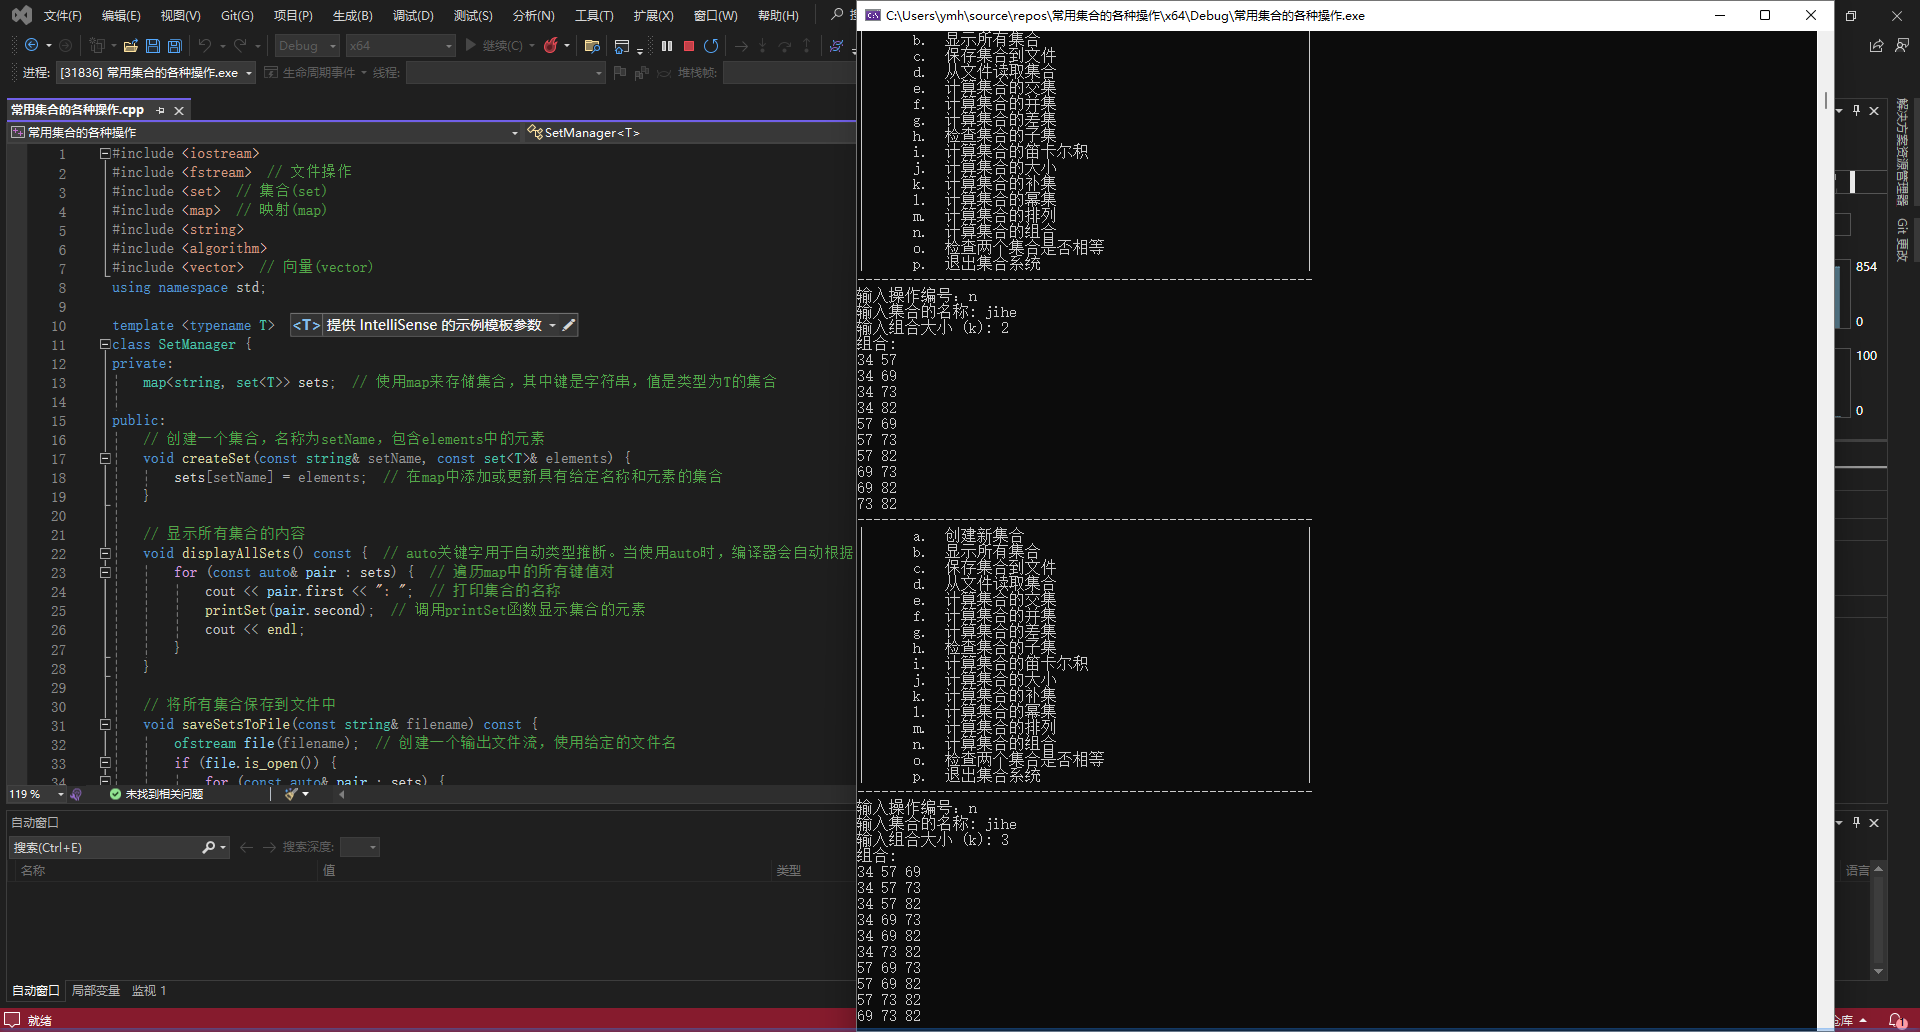Click the menu bar search magnifier icon
The image size is (1920, 1032).
coord(837,15)
